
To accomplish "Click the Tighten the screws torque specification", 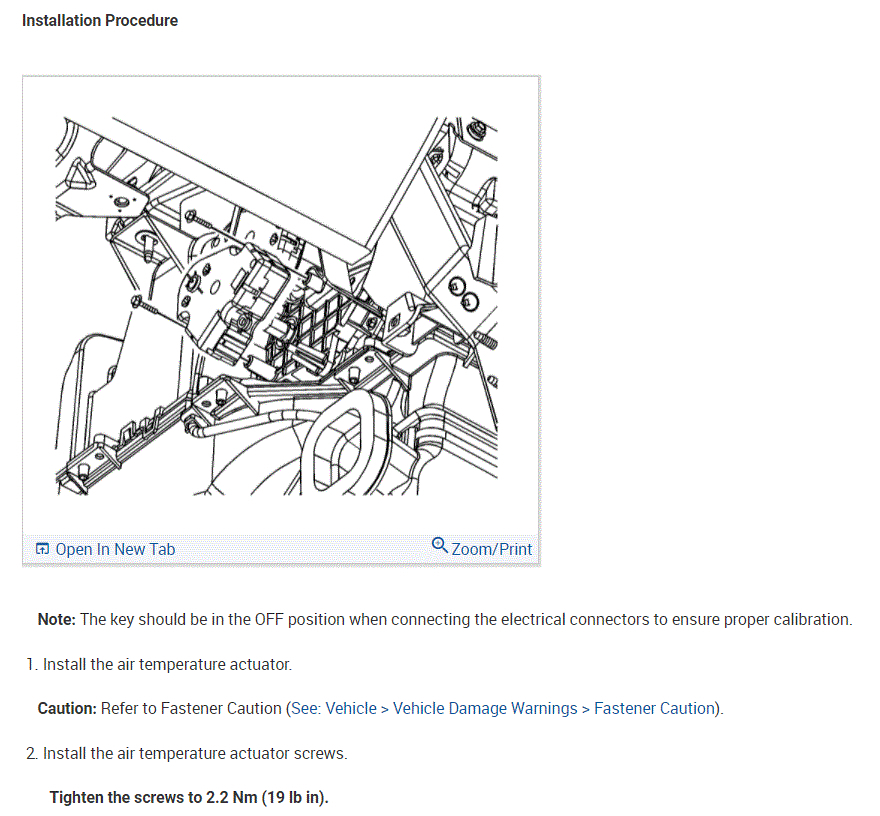I will coord(189,797).
